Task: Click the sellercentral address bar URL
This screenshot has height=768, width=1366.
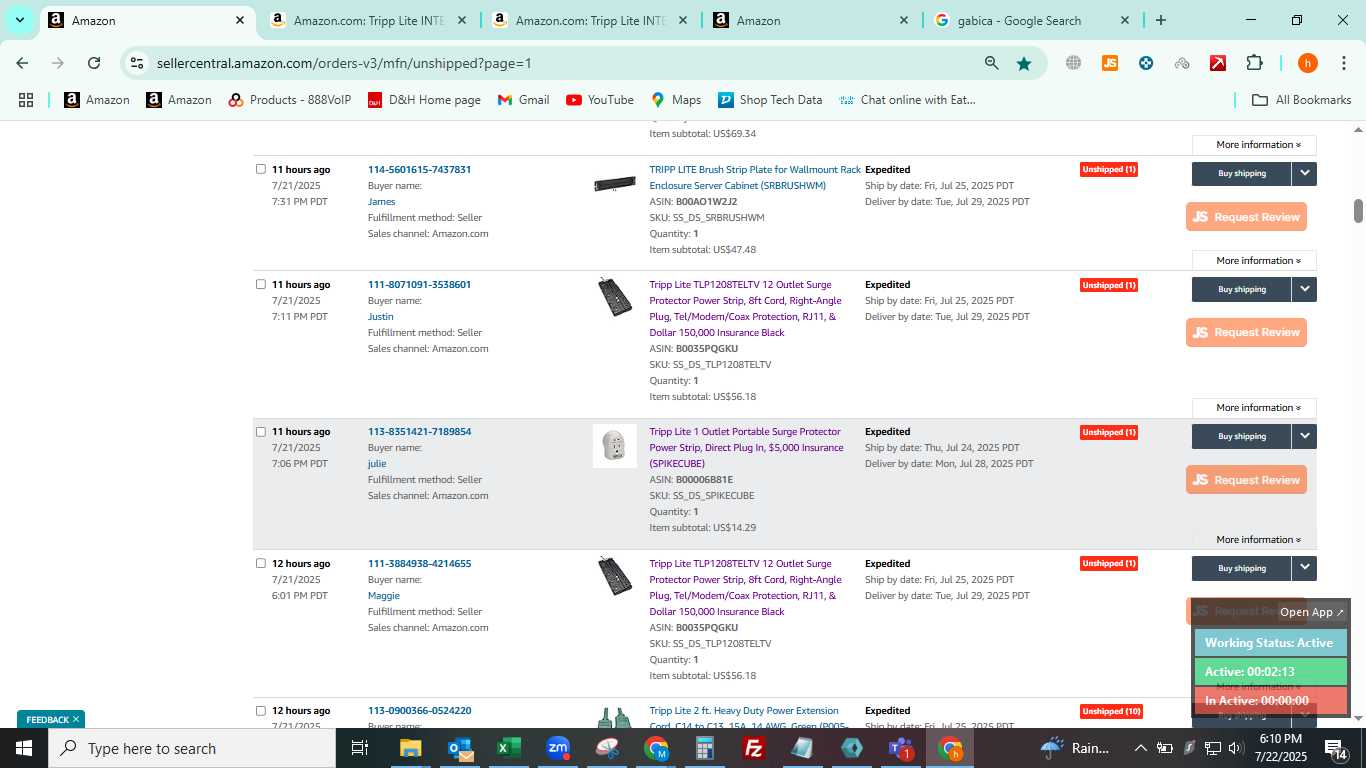Action: click(344, 63)
